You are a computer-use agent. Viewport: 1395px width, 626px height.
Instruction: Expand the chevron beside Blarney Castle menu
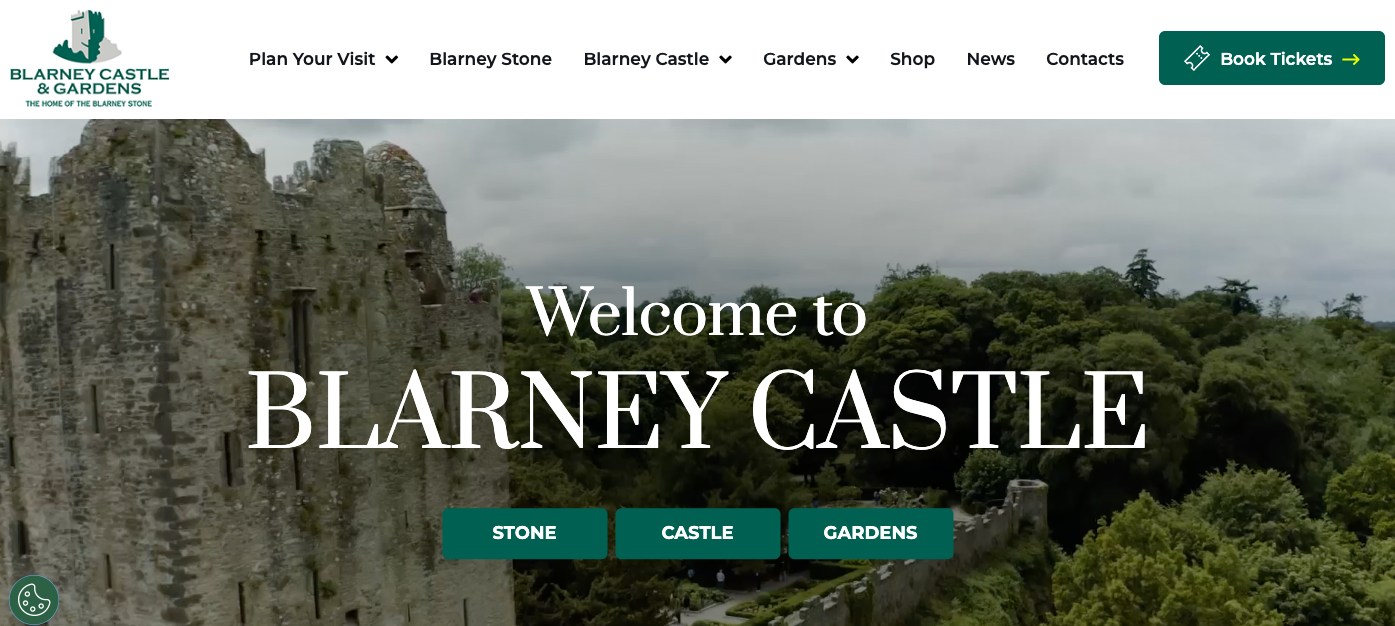point(725,60)
